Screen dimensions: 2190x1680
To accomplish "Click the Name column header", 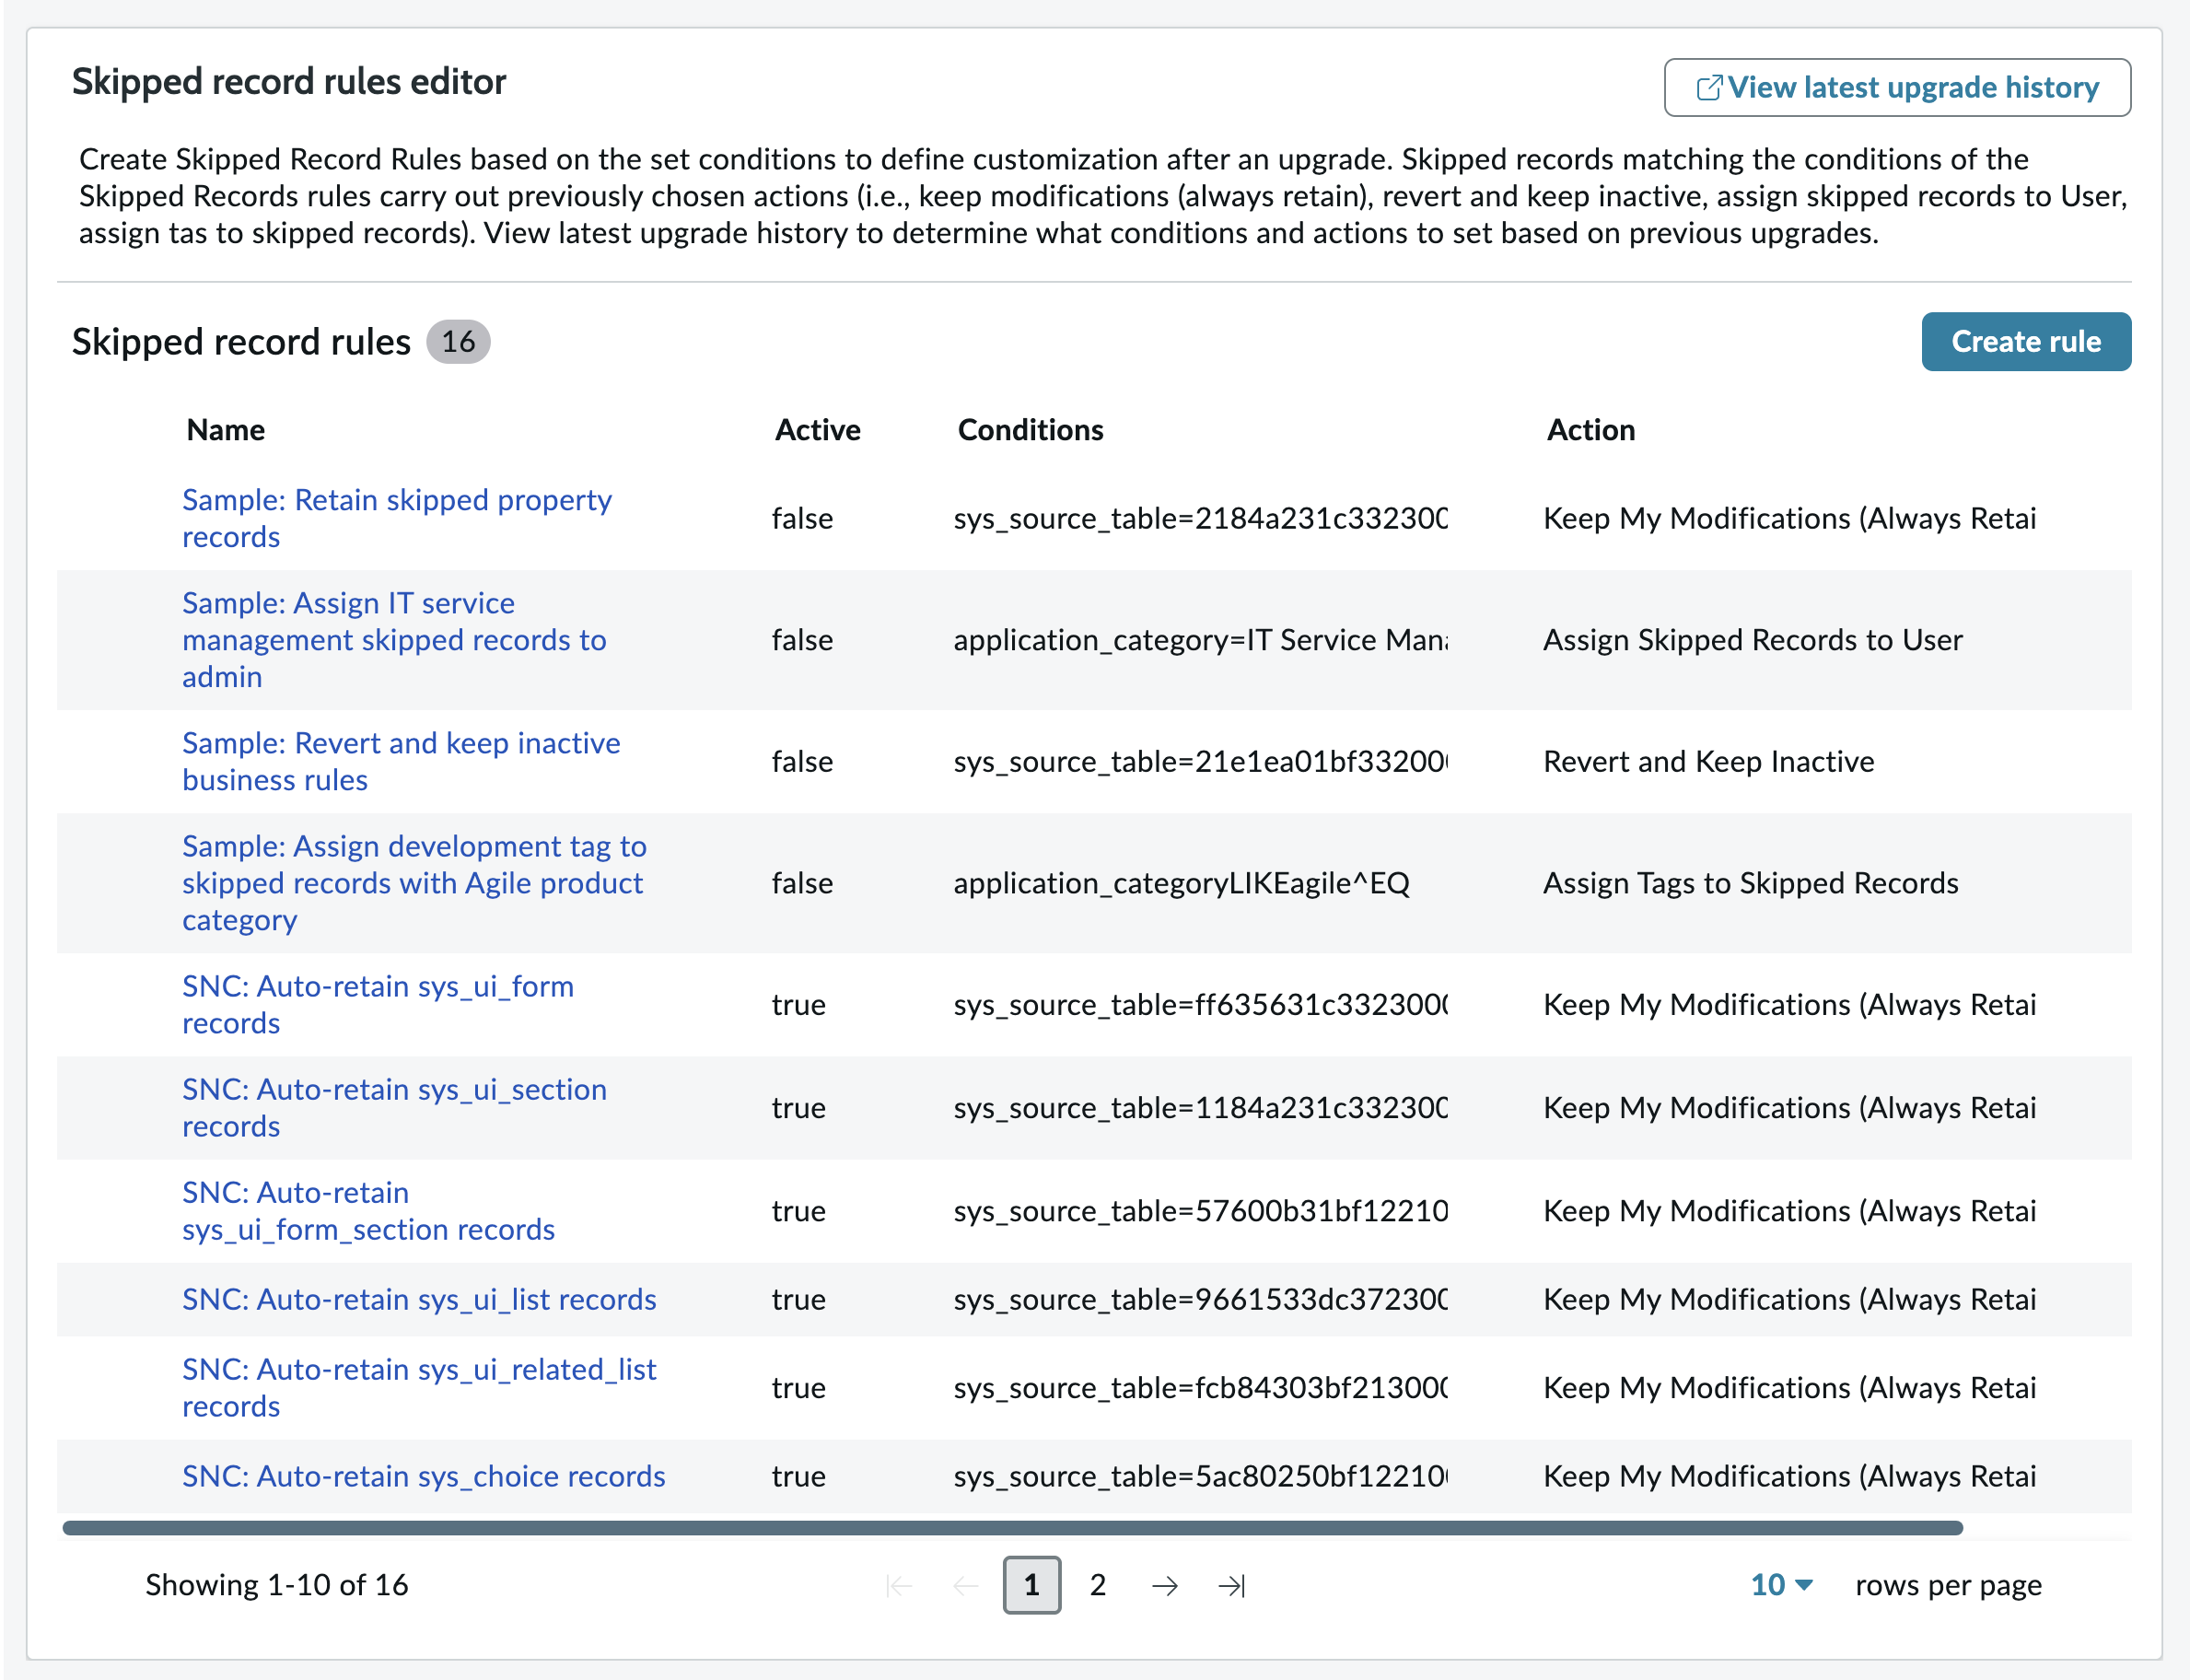I will (x=226, y=430).
